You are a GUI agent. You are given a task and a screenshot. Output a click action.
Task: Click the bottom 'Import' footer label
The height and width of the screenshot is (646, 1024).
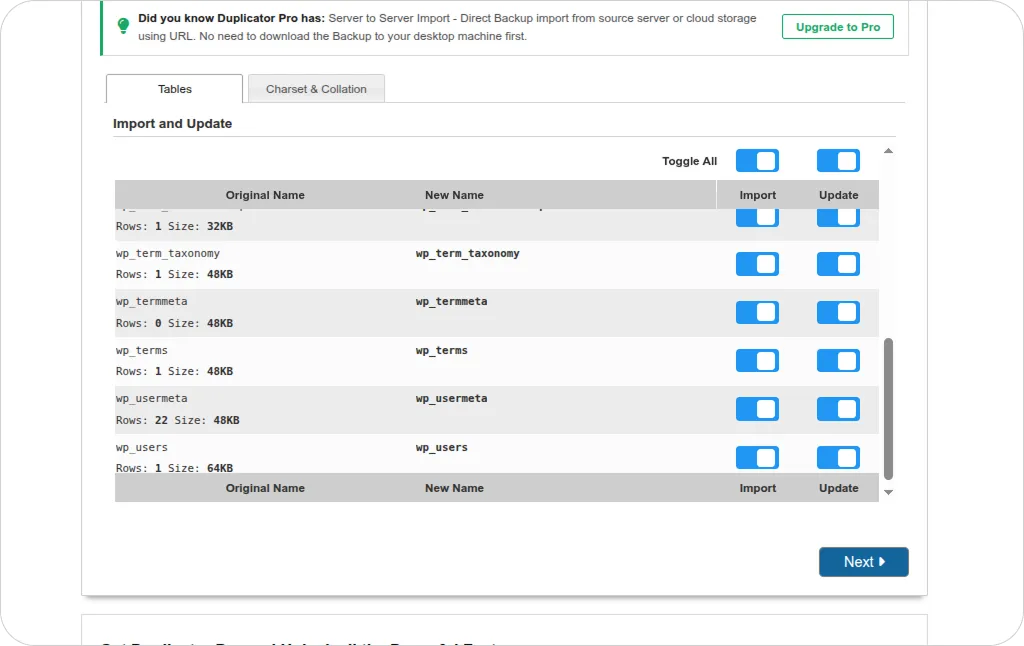(x=758, y=488)
